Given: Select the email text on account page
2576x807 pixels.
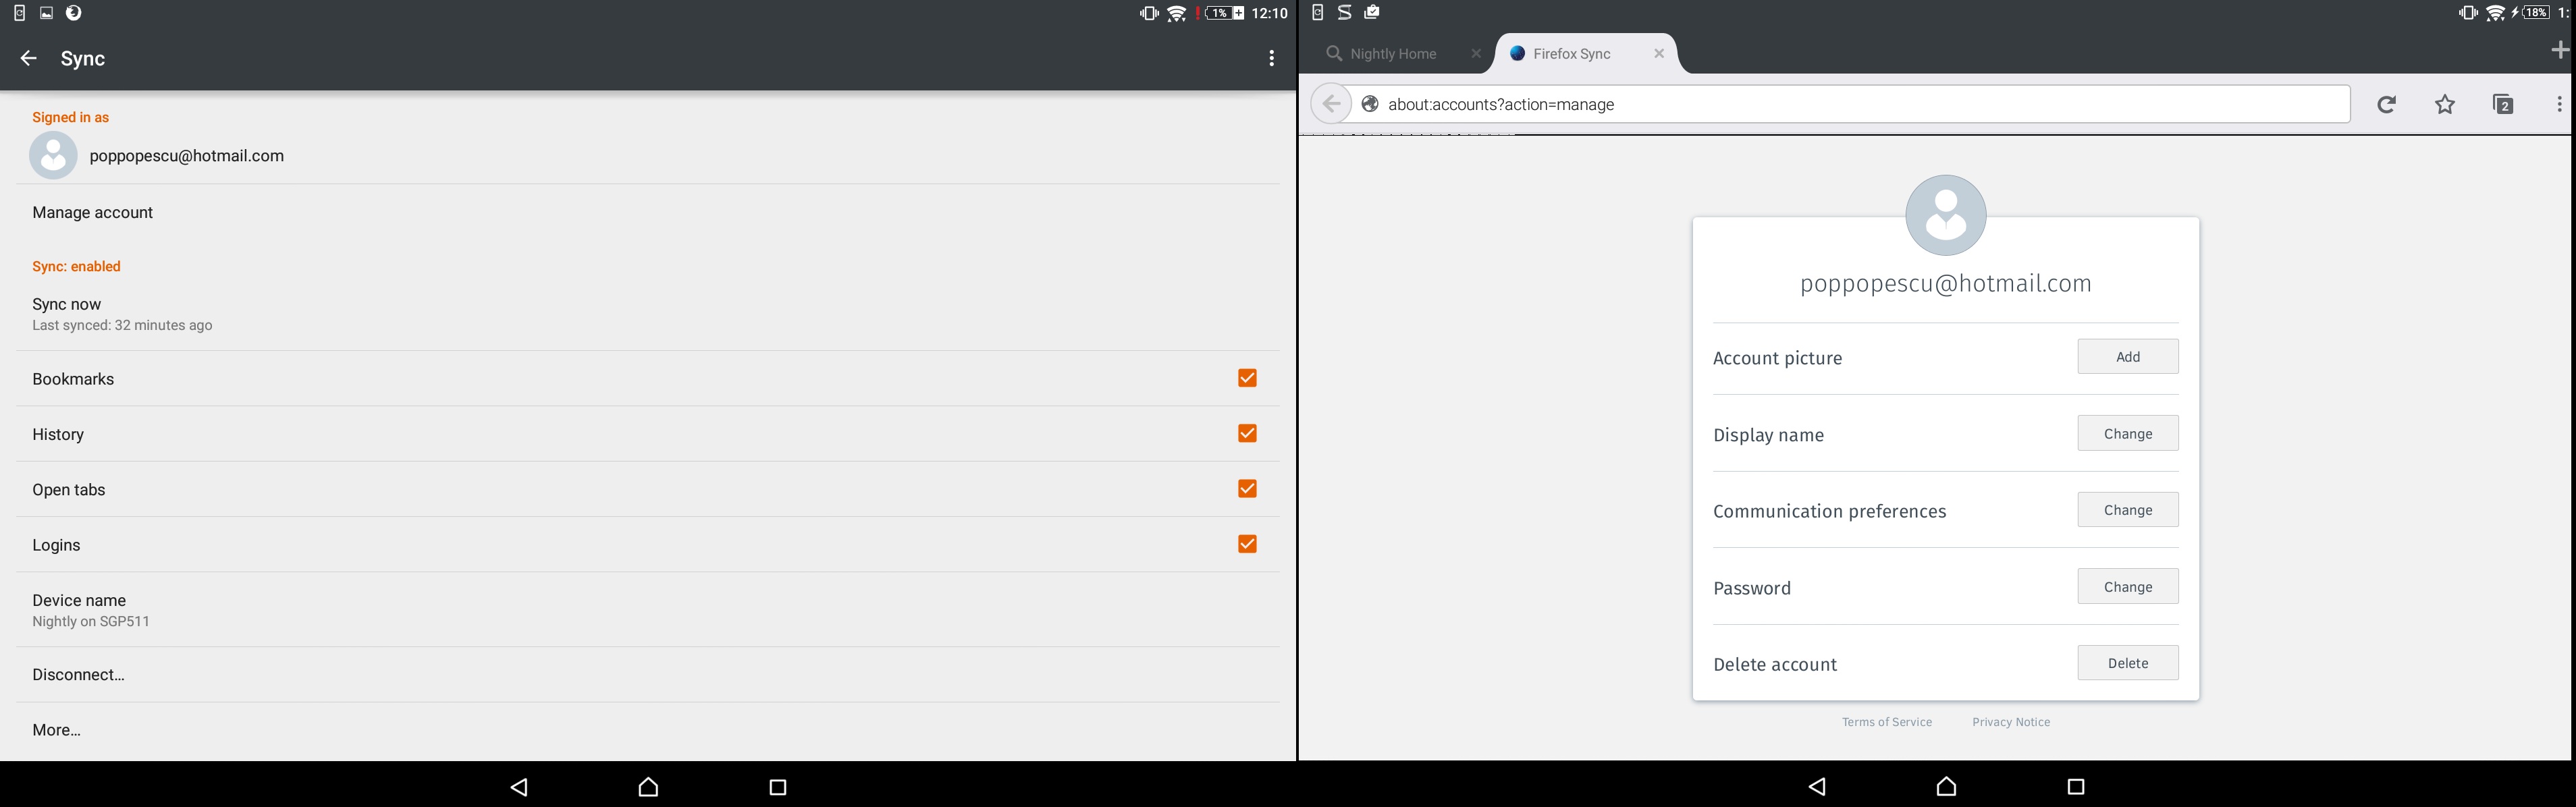Looking at the screenshot, I should [1946, 284].
